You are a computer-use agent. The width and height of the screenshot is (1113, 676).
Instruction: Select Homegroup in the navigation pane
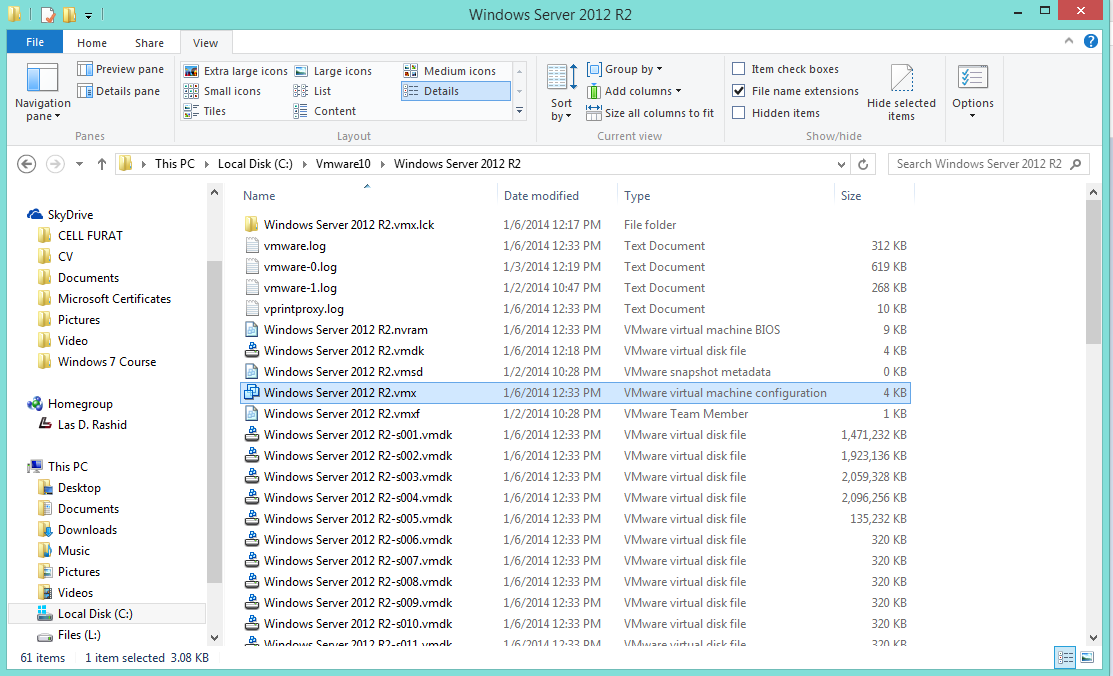(x=80, y=404)
